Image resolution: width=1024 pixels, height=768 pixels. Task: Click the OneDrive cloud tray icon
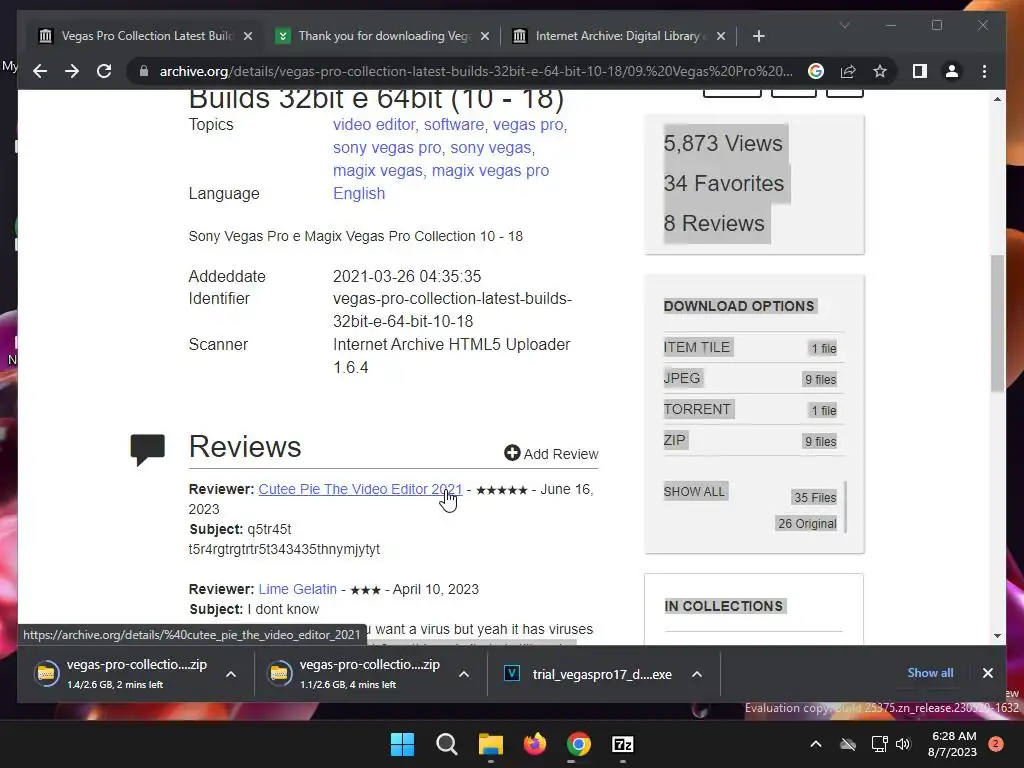(x=848, y=744)
